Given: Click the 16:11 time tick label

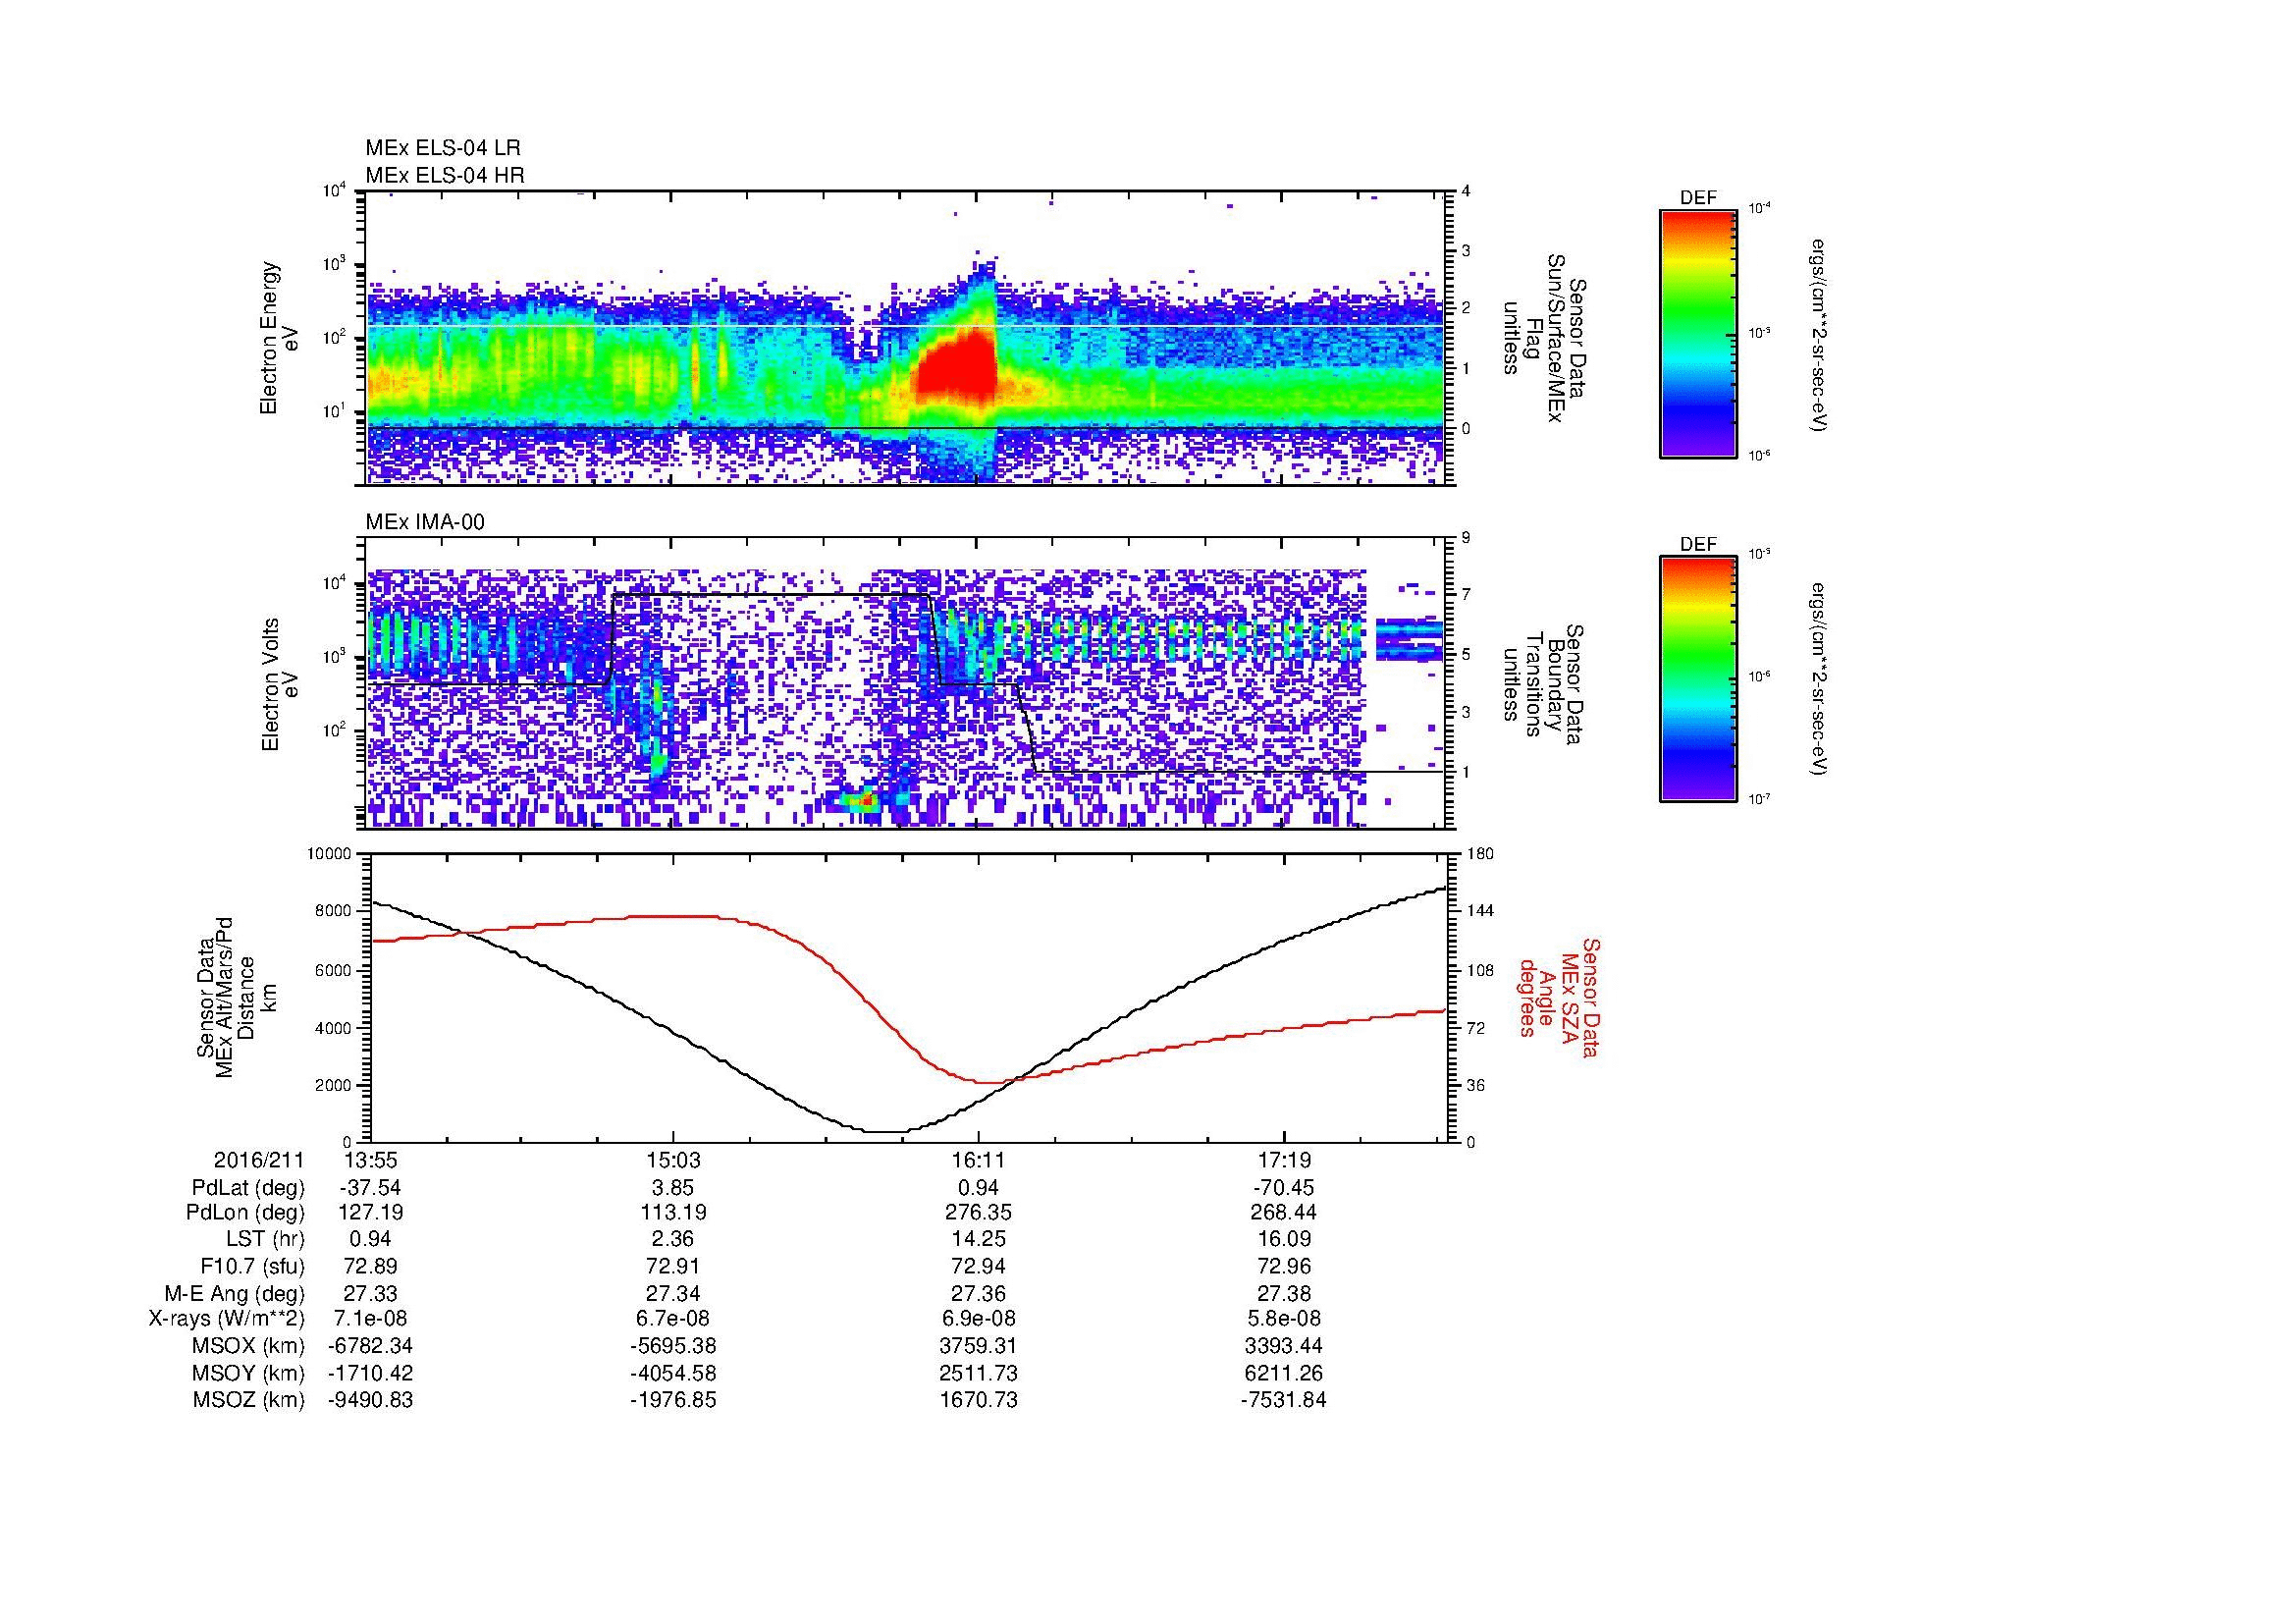Looking at the screenshot, I should [978, 1160].
